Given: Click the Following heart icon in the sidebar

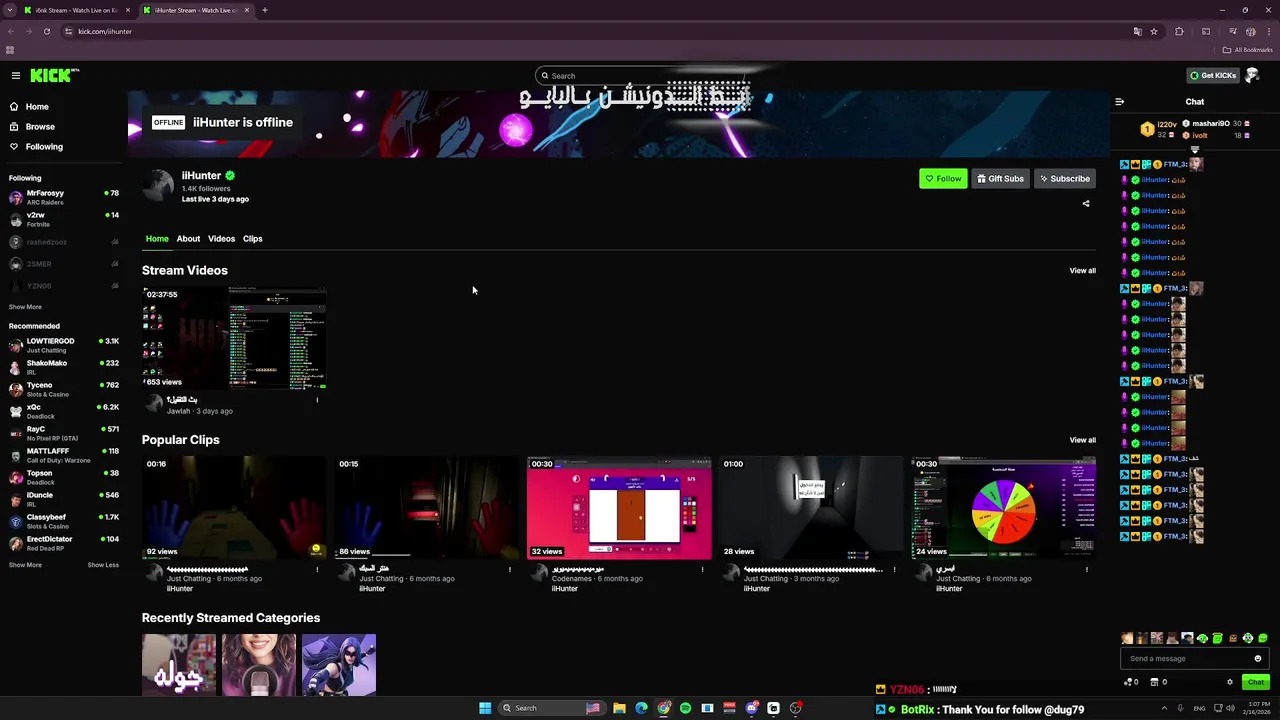Looking at the screenshot, I should click(x=14, y=147).
